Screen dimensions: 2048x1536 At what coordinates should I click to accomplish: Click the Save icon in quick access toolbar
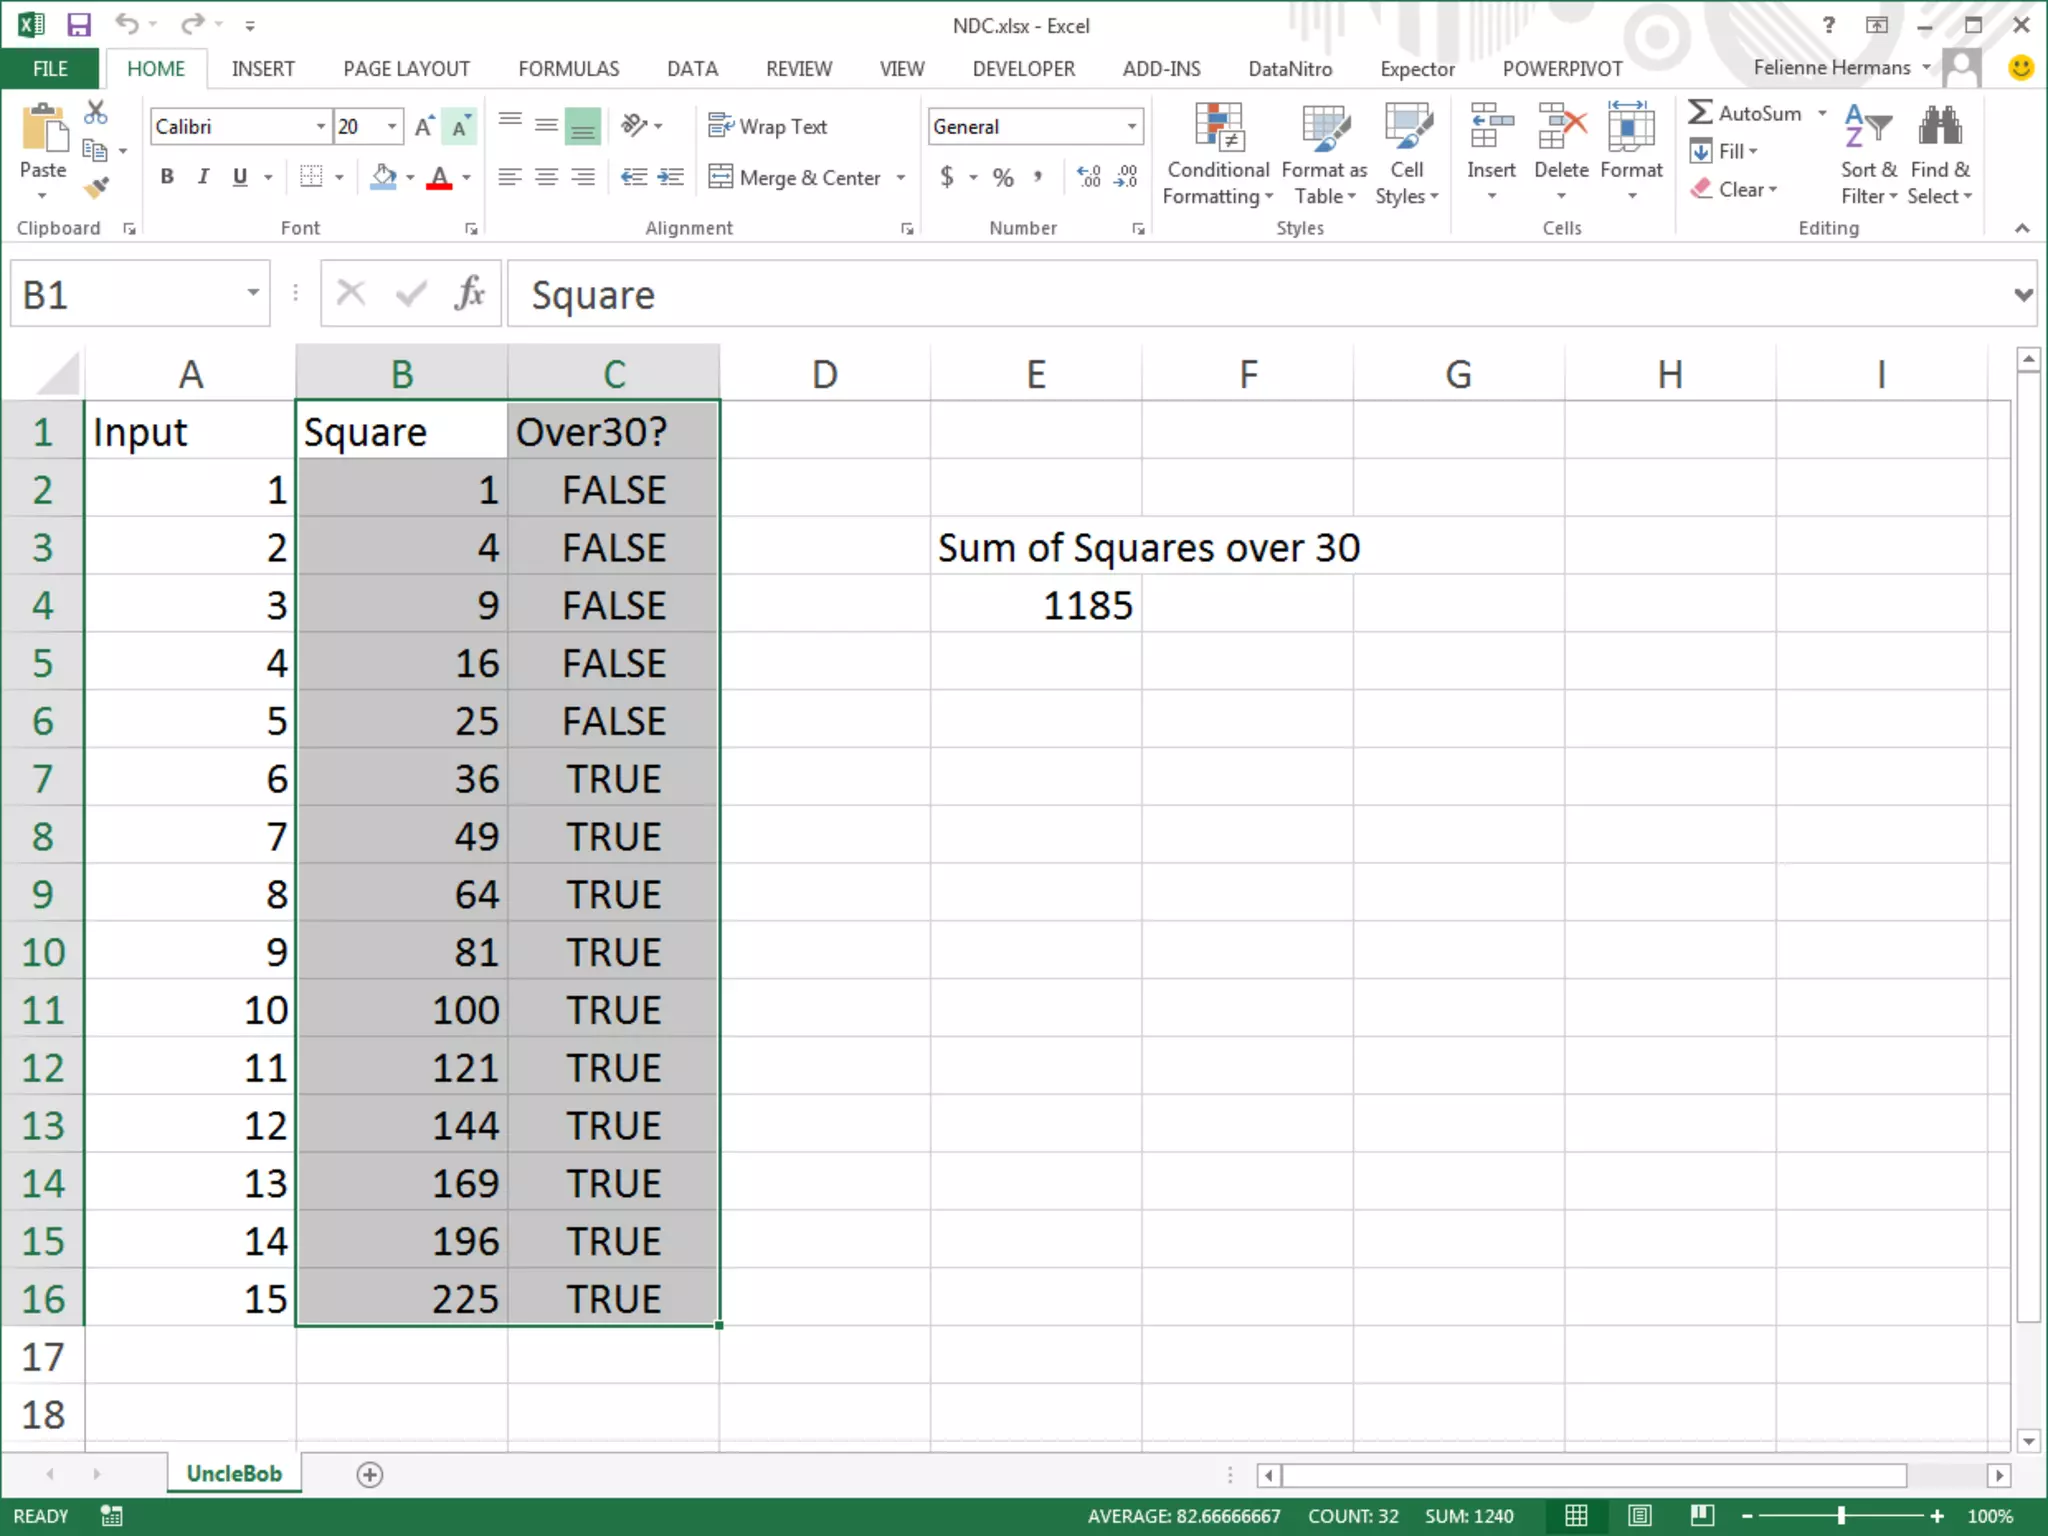pyautogui.click(x=78, y=24)
